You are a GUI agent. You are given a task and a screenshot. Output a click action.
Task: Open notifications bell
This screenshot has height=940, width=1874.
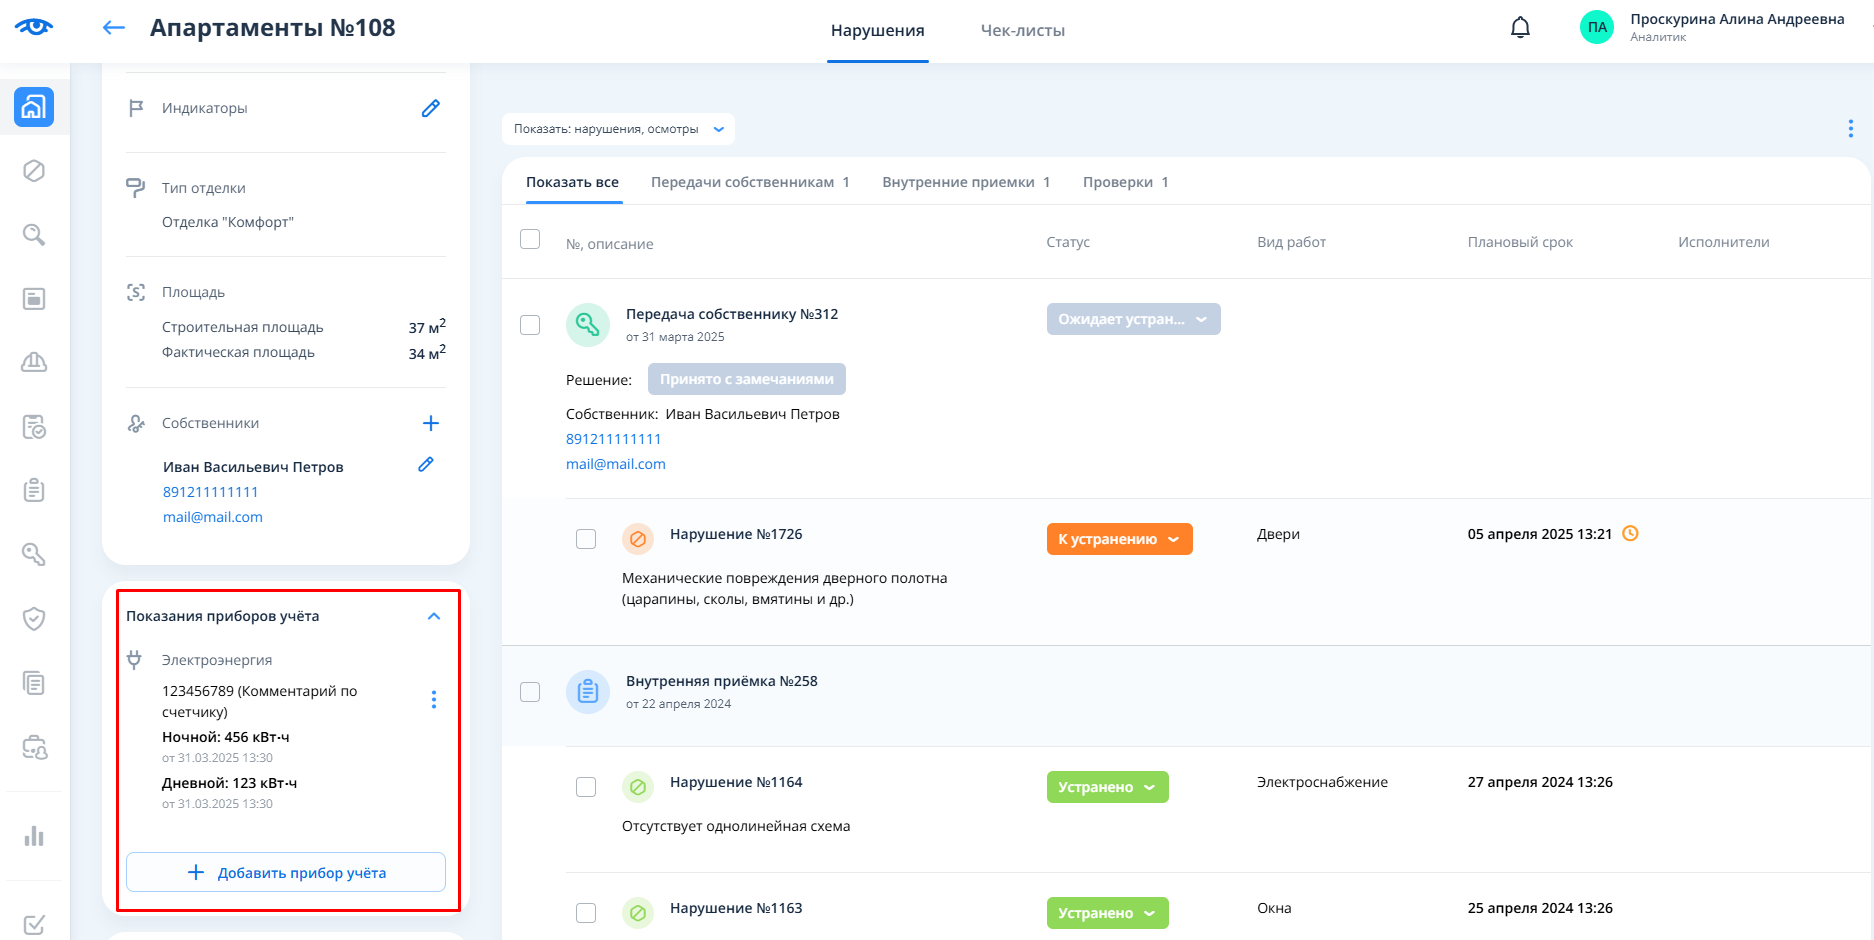[1520, 28]
